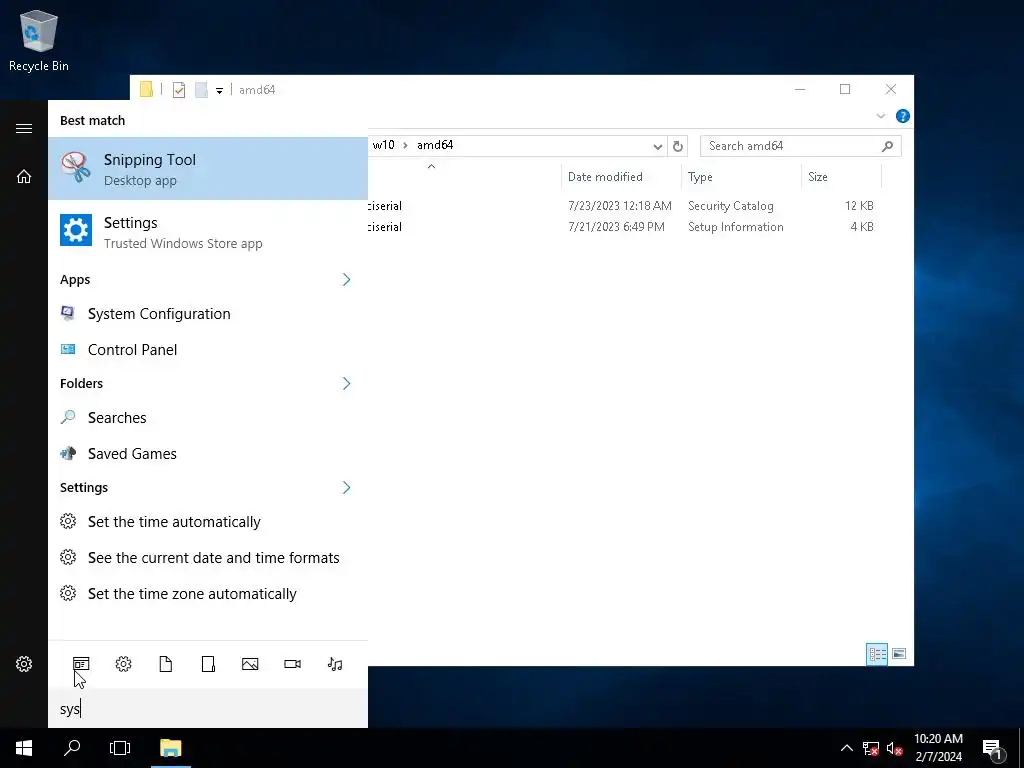
Task: Select Set the time automatically setting
Action: pos(208,522)
